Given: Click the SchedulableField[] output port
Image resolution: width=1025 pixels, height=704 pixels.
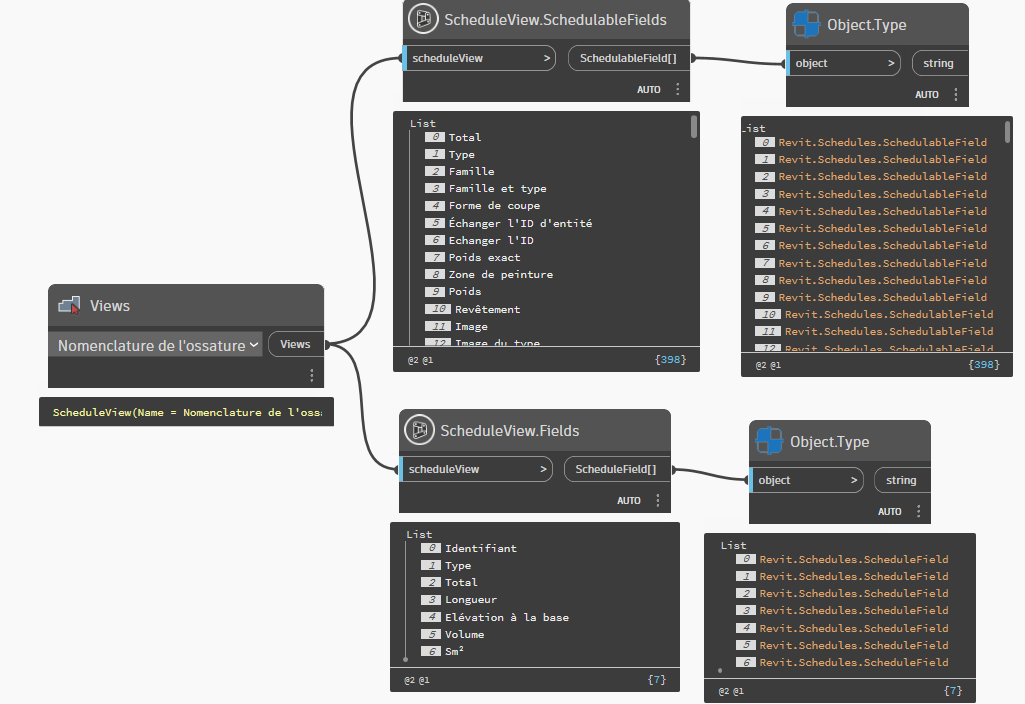Looking at the screenshot, I should click(628, 58).
